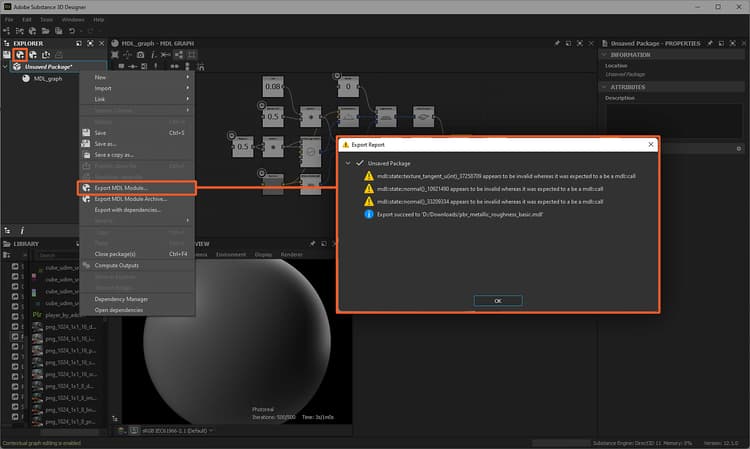Viewport: 750px width, 449px height.
Task: Click the save disk icon in Explorer toolbar
Action: (7, 55)
